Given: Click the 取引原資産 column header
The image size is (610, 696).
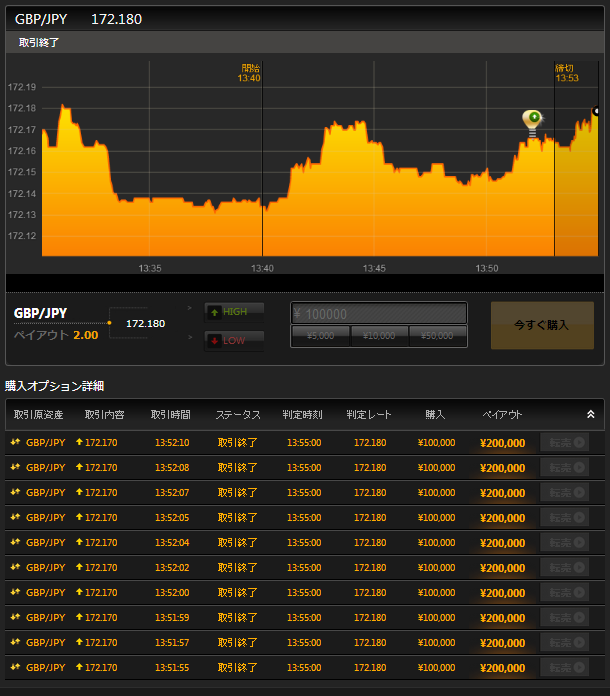Looking at the screenshot, I should click(39, 415).
